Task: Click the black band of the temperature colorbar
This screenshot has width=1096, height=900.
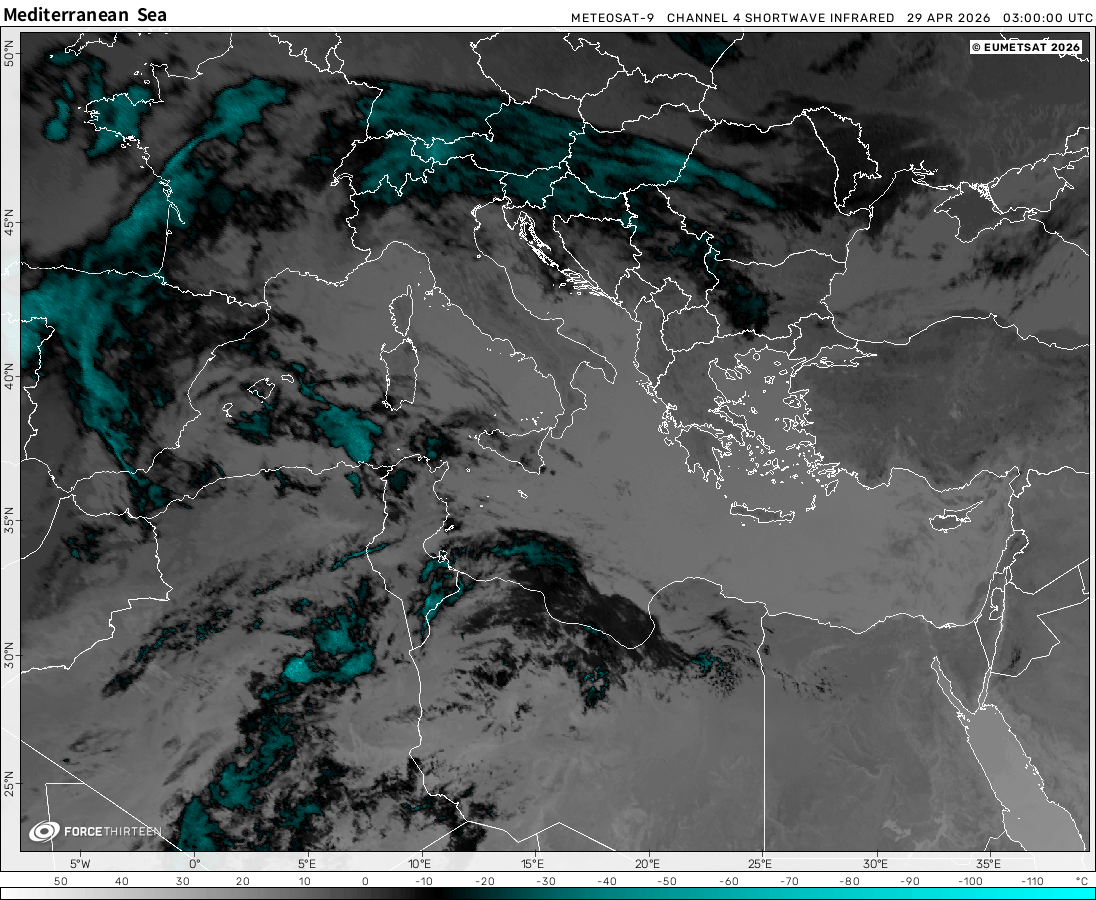Action: (440, 893)
